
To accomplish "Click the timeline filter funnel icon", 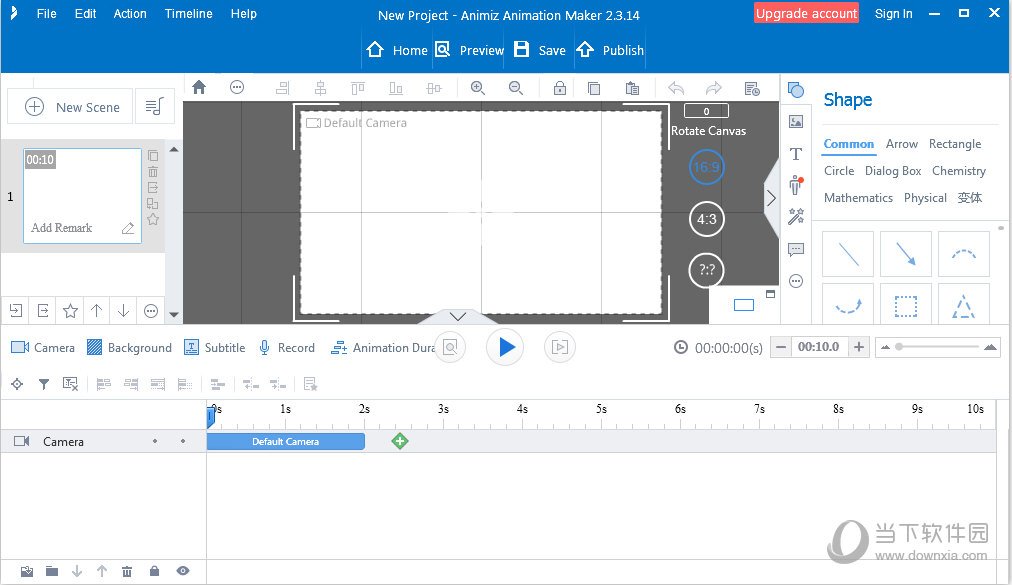I will pyautogui.click(x=44, y=385).
